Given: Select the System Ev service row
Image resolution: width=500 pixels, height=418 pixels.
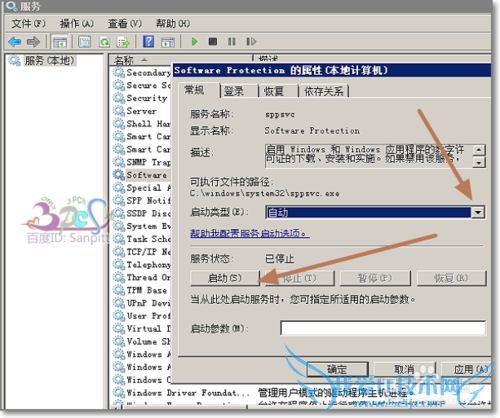Looking at the screenshot, I should pyautogui.click(x=142, y=226).
